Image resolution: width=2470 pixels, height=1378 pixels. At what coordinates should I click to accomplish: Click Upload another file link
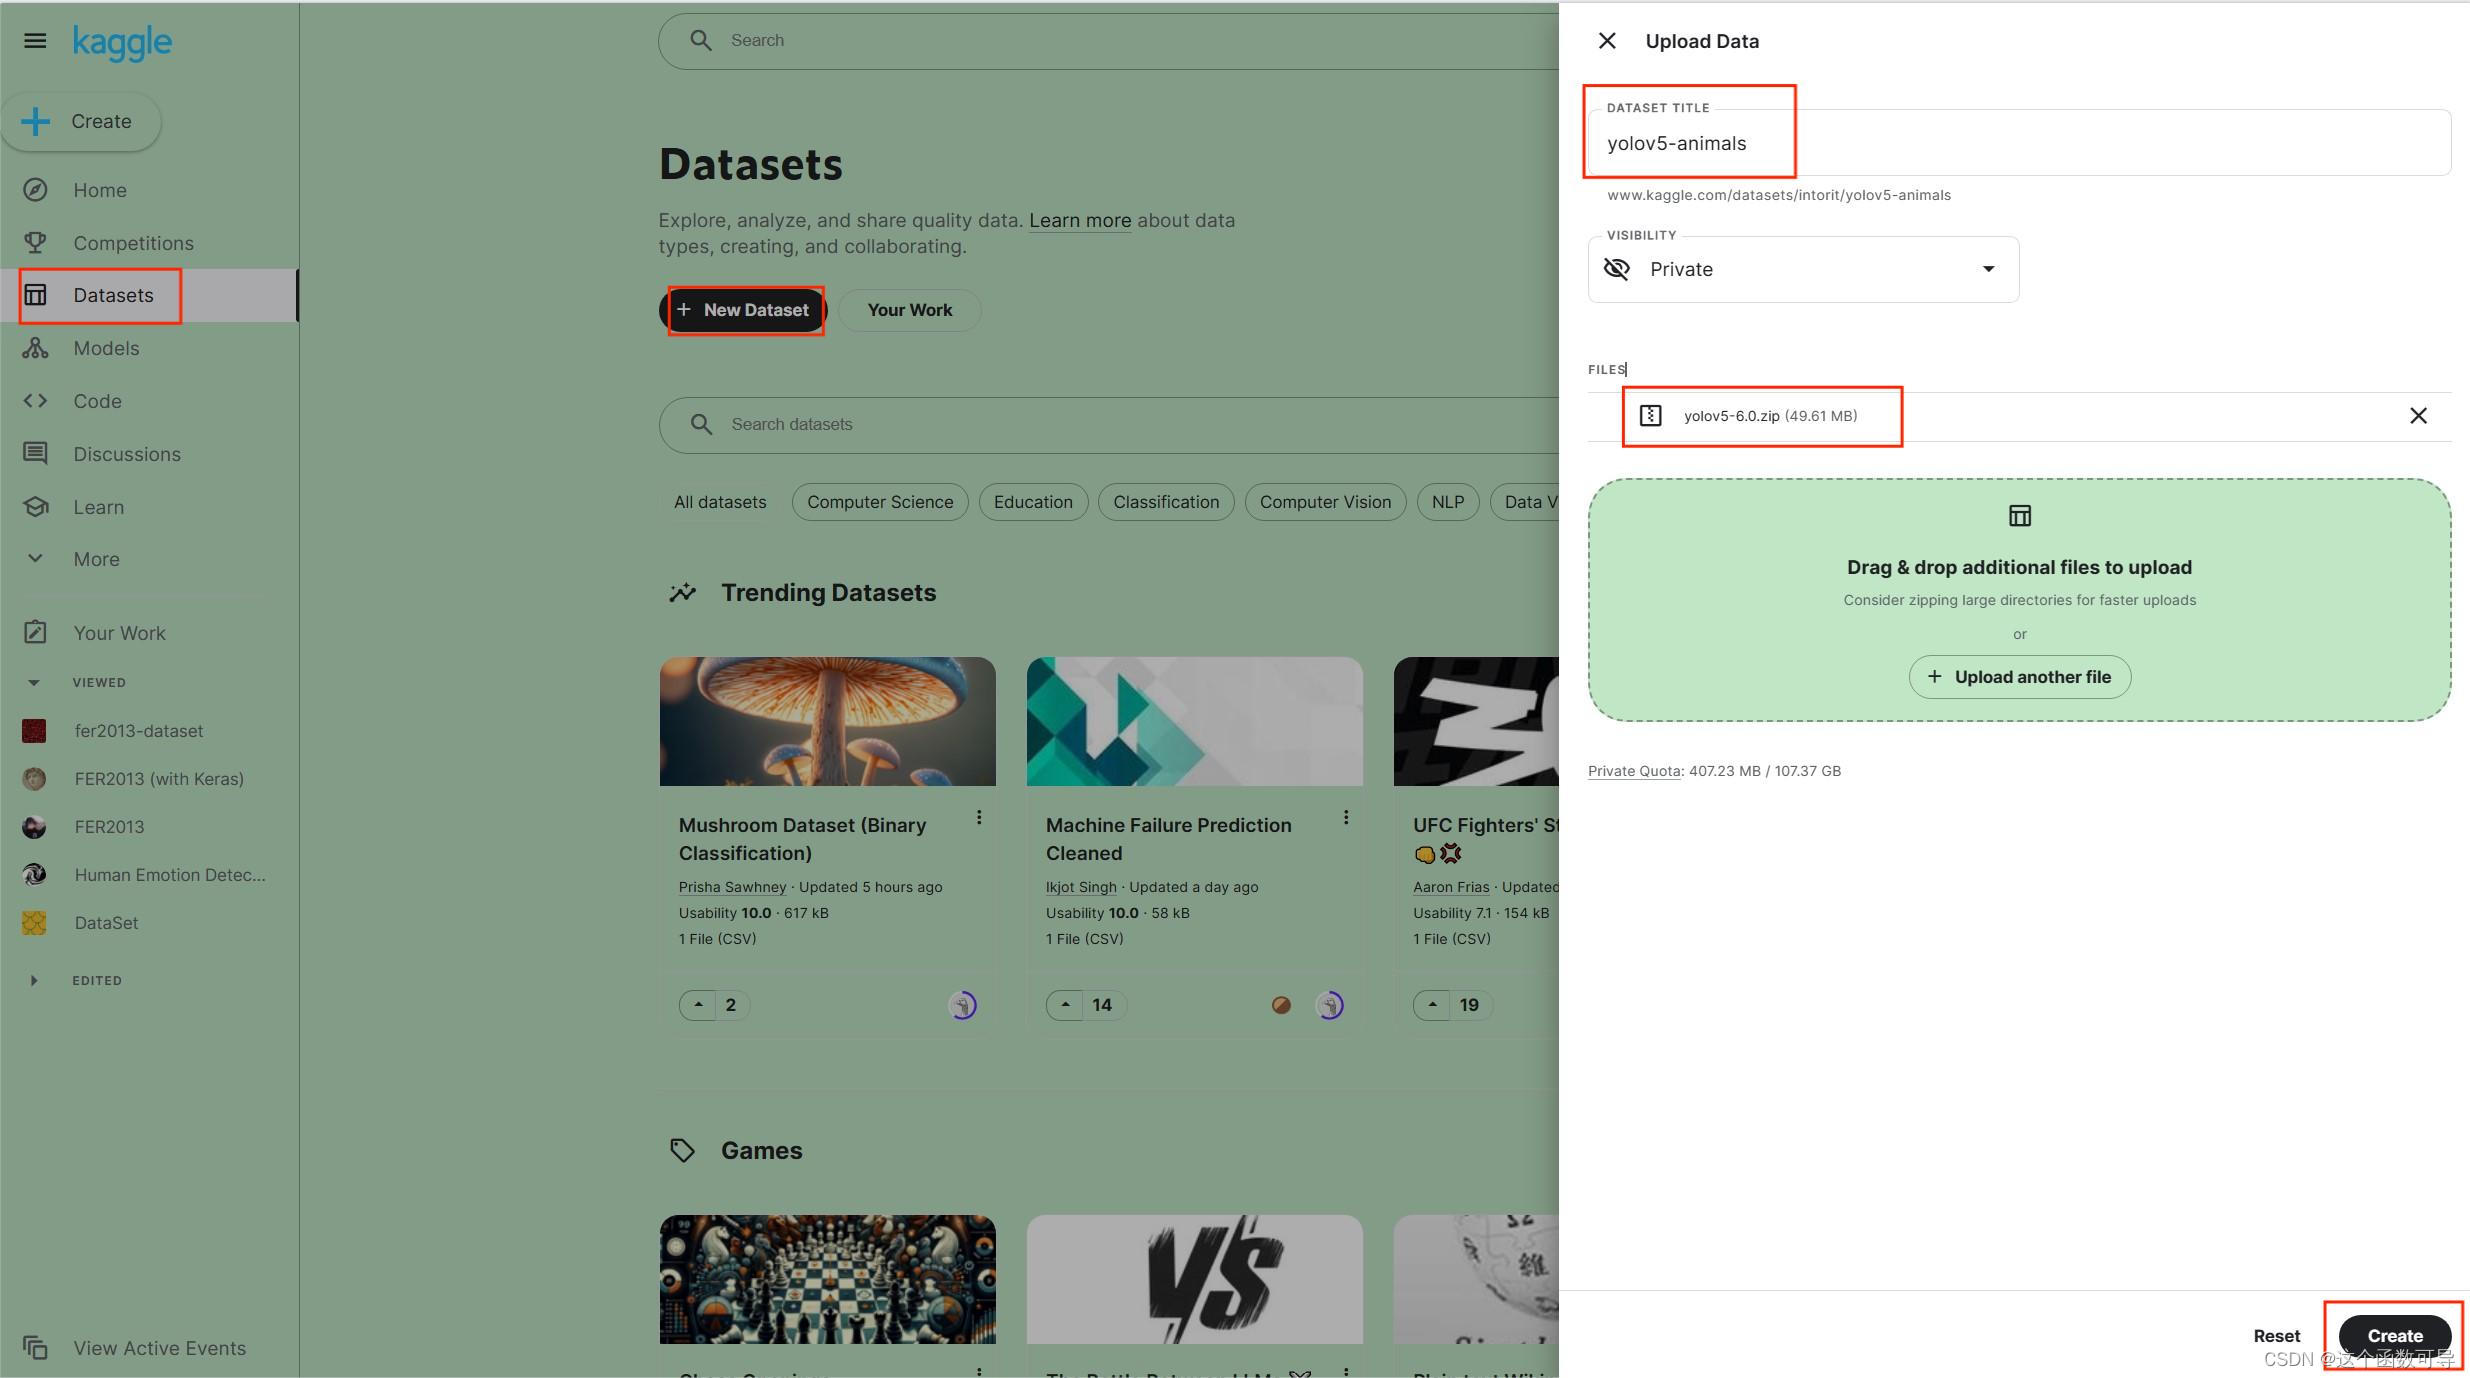click(2019, 675)
